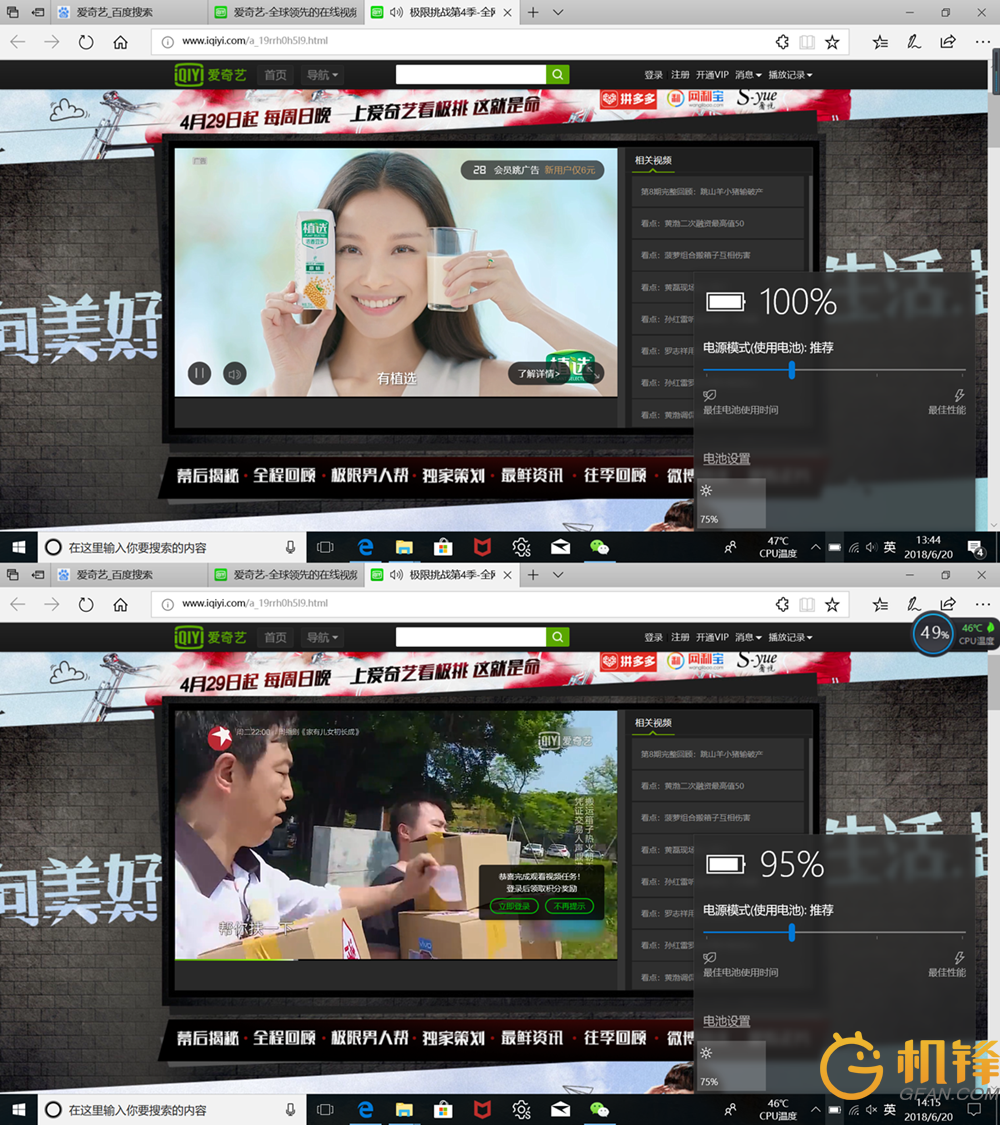Click the 49% floating monitor widget
This screenshot has height=1125, width=1000.
934,632
